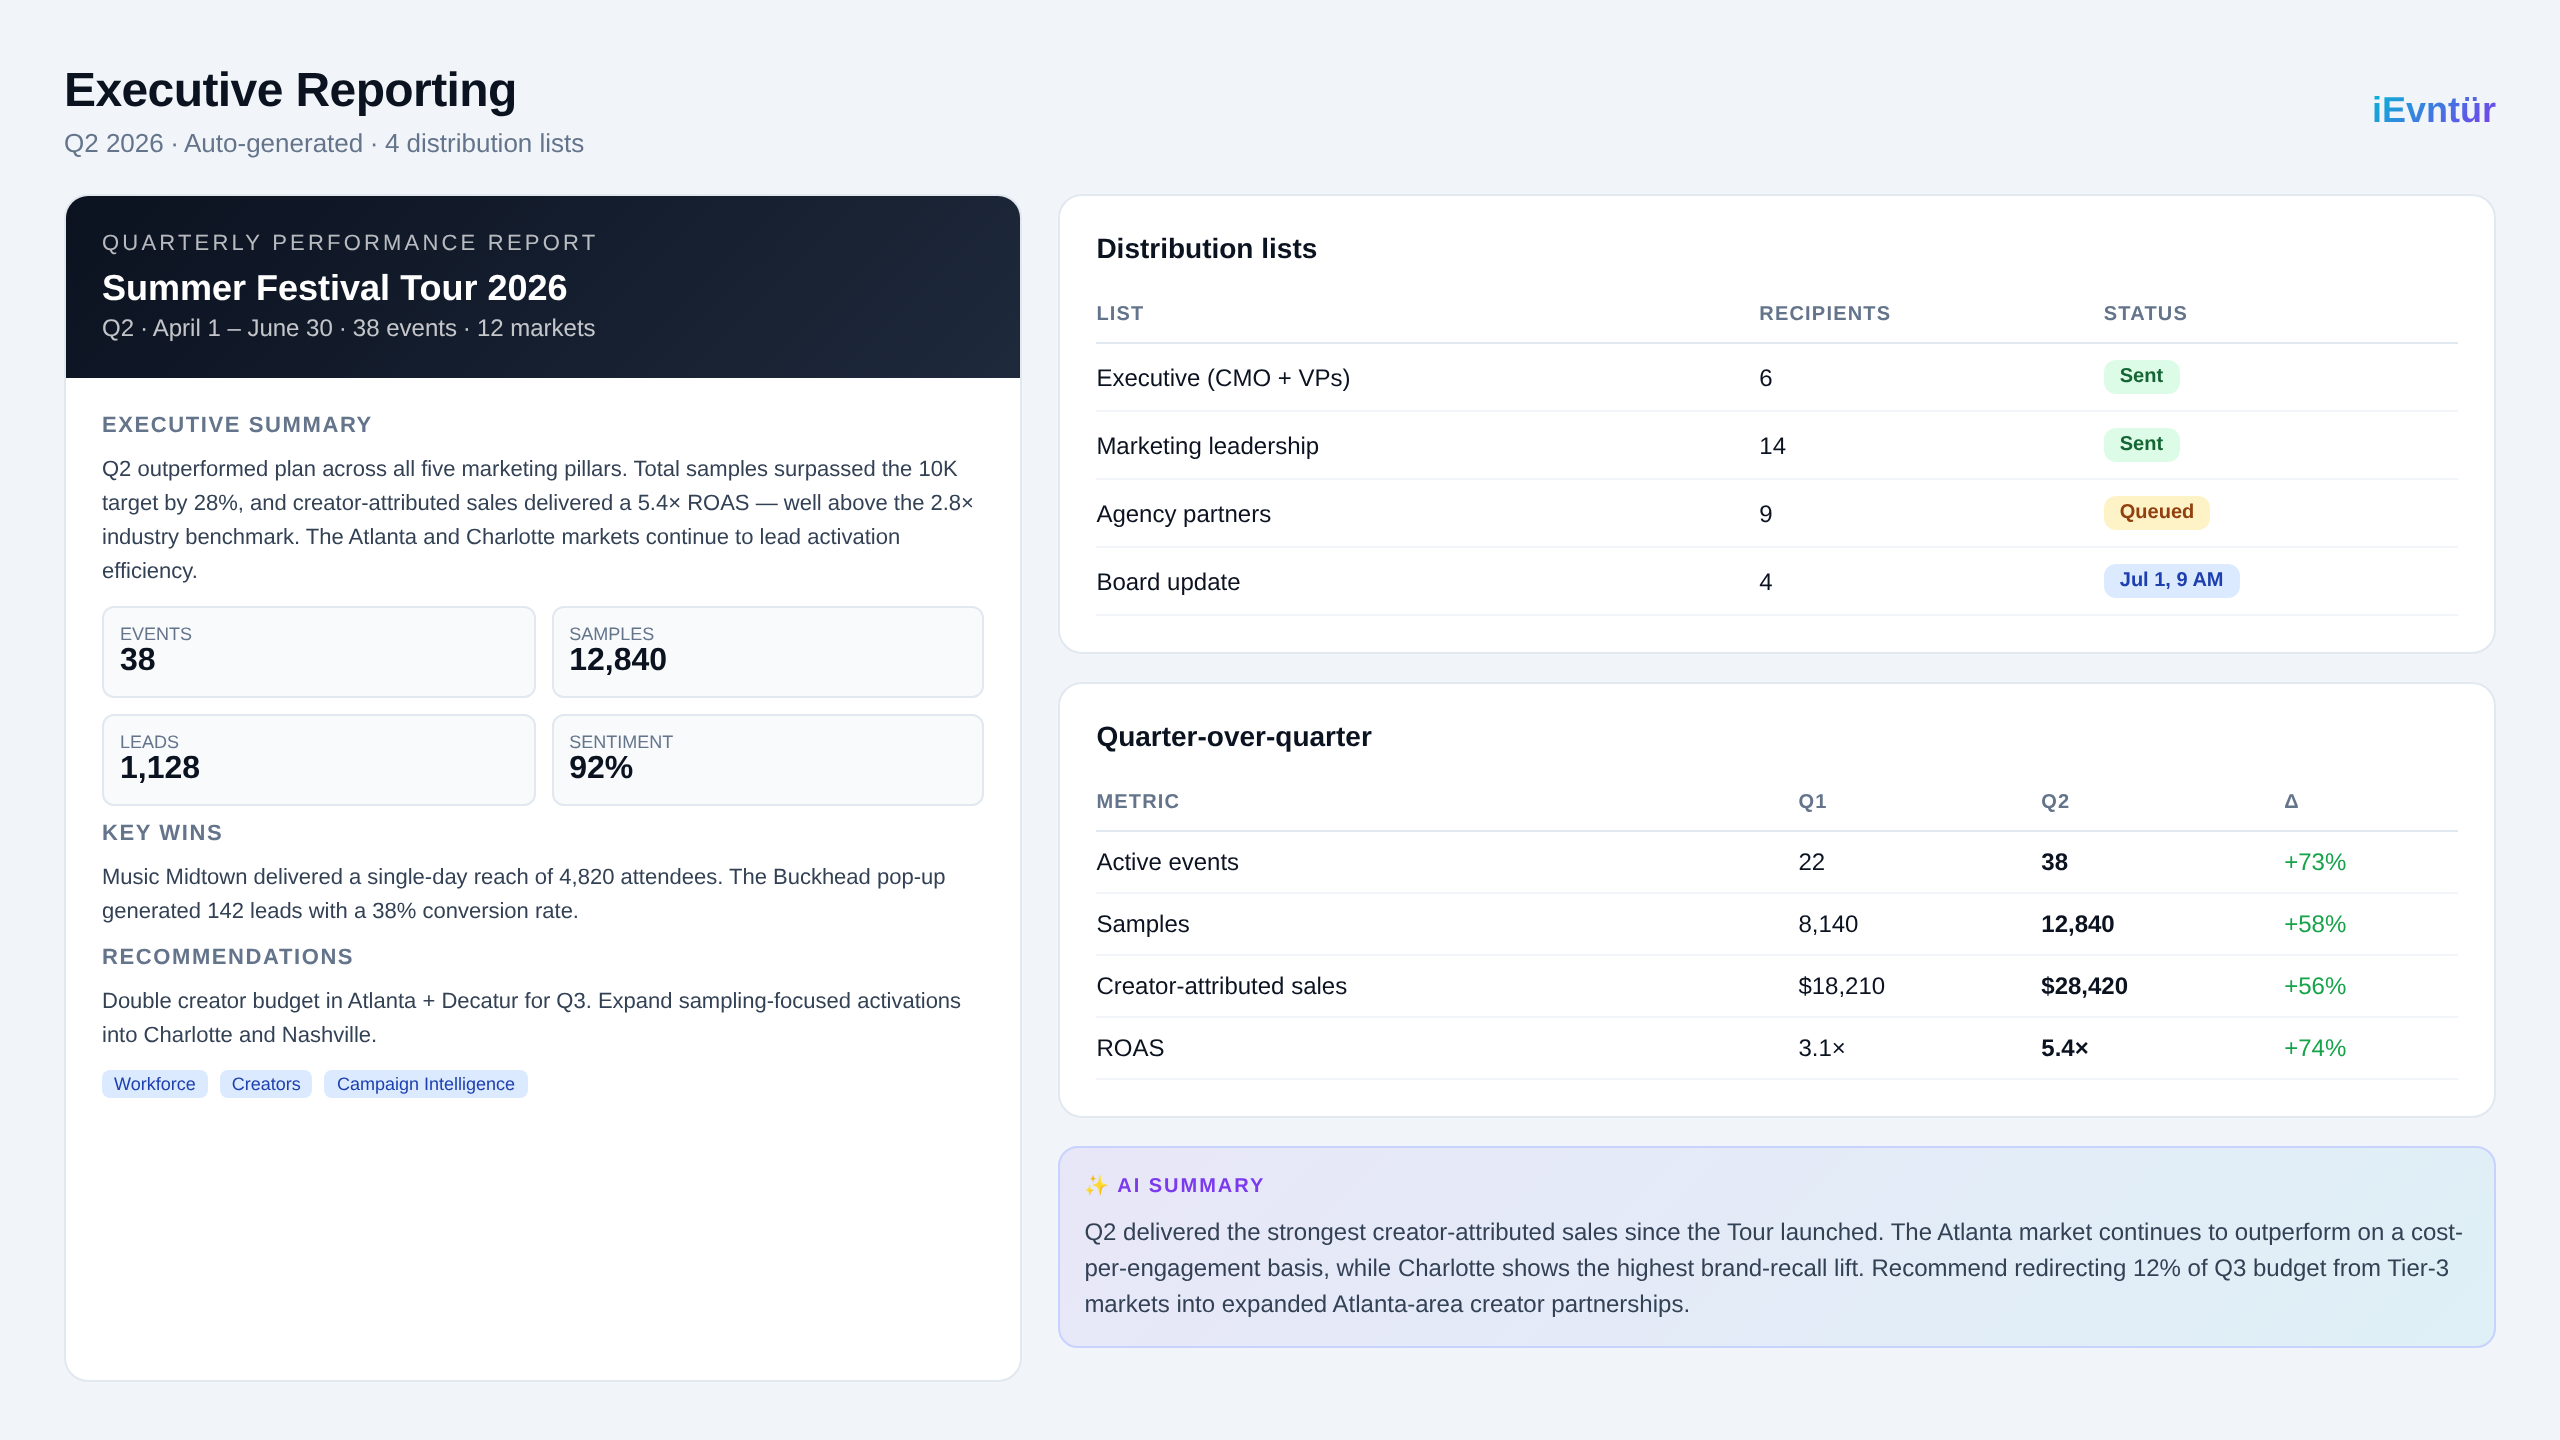Click the List column header
This screenshot has width=2560, height=1440.
point(1120,314)
